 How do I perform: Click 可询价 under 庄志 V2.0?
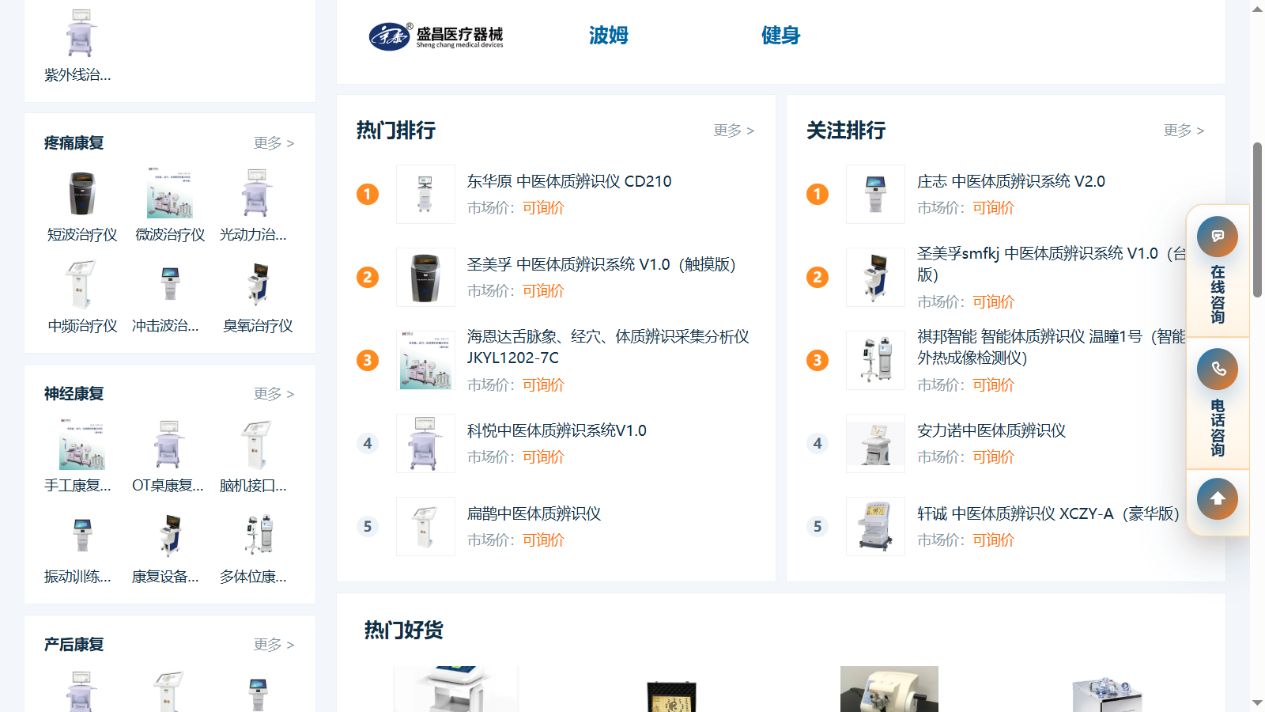[993, 207]
